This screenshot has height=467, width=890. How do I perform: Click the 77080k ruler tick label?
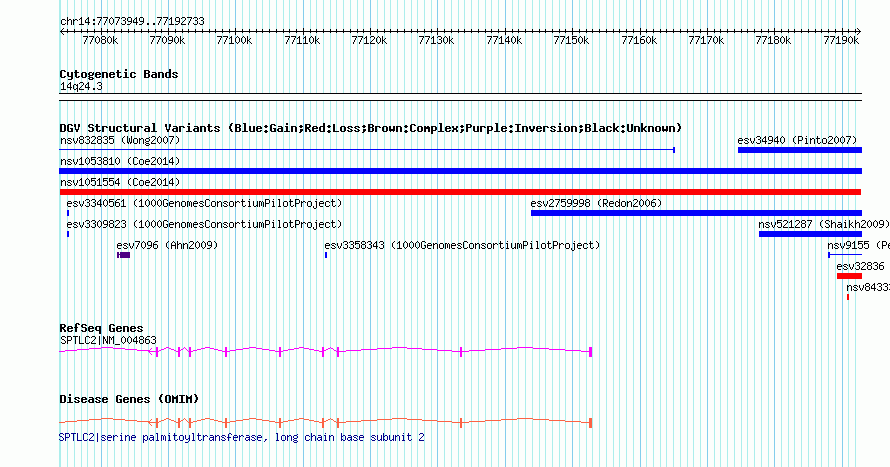[x=100, y=40]
